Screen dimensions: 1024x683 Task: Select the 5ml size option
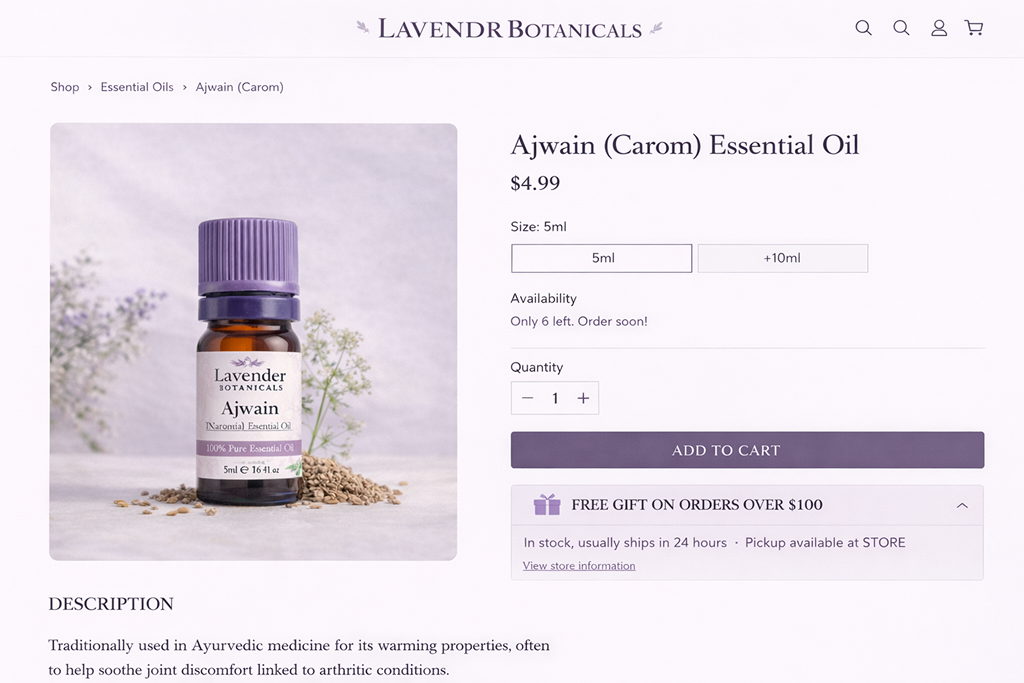[x=601, y=258]
